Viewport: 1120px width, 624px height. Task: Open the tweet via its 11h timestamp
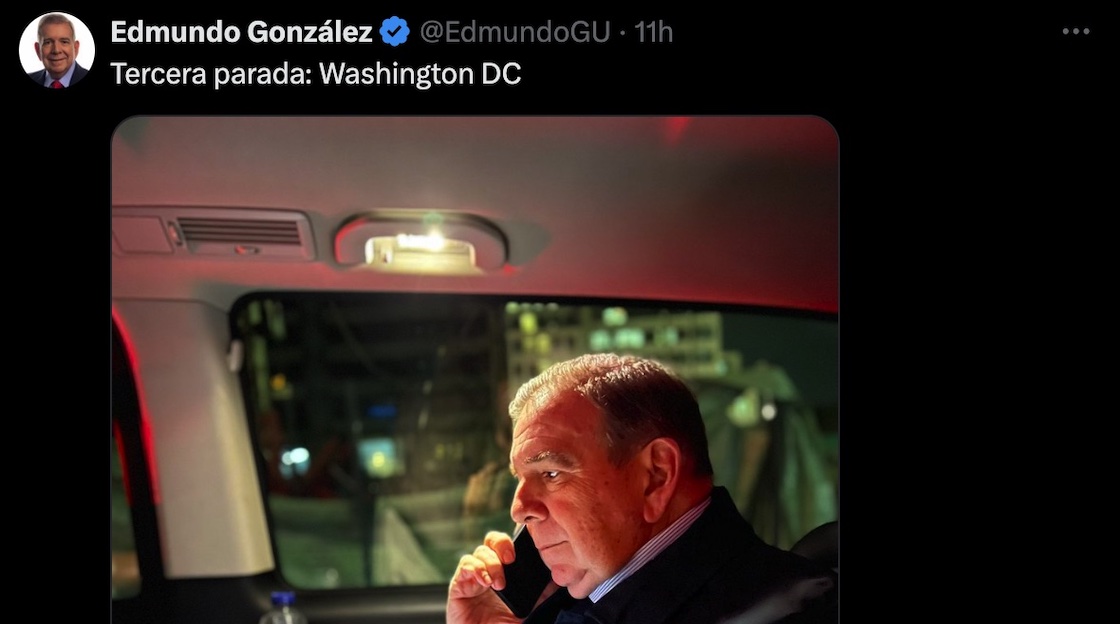(x=654, y=32)
